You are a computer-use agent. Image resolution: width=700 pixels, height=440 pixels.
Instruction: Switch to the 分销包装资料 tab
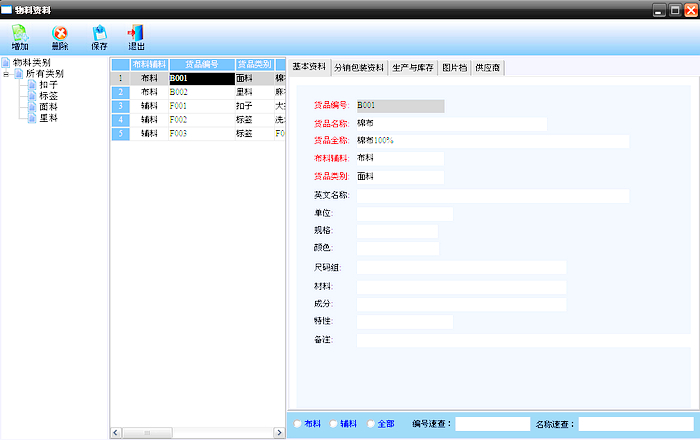[x=358, y=68]
